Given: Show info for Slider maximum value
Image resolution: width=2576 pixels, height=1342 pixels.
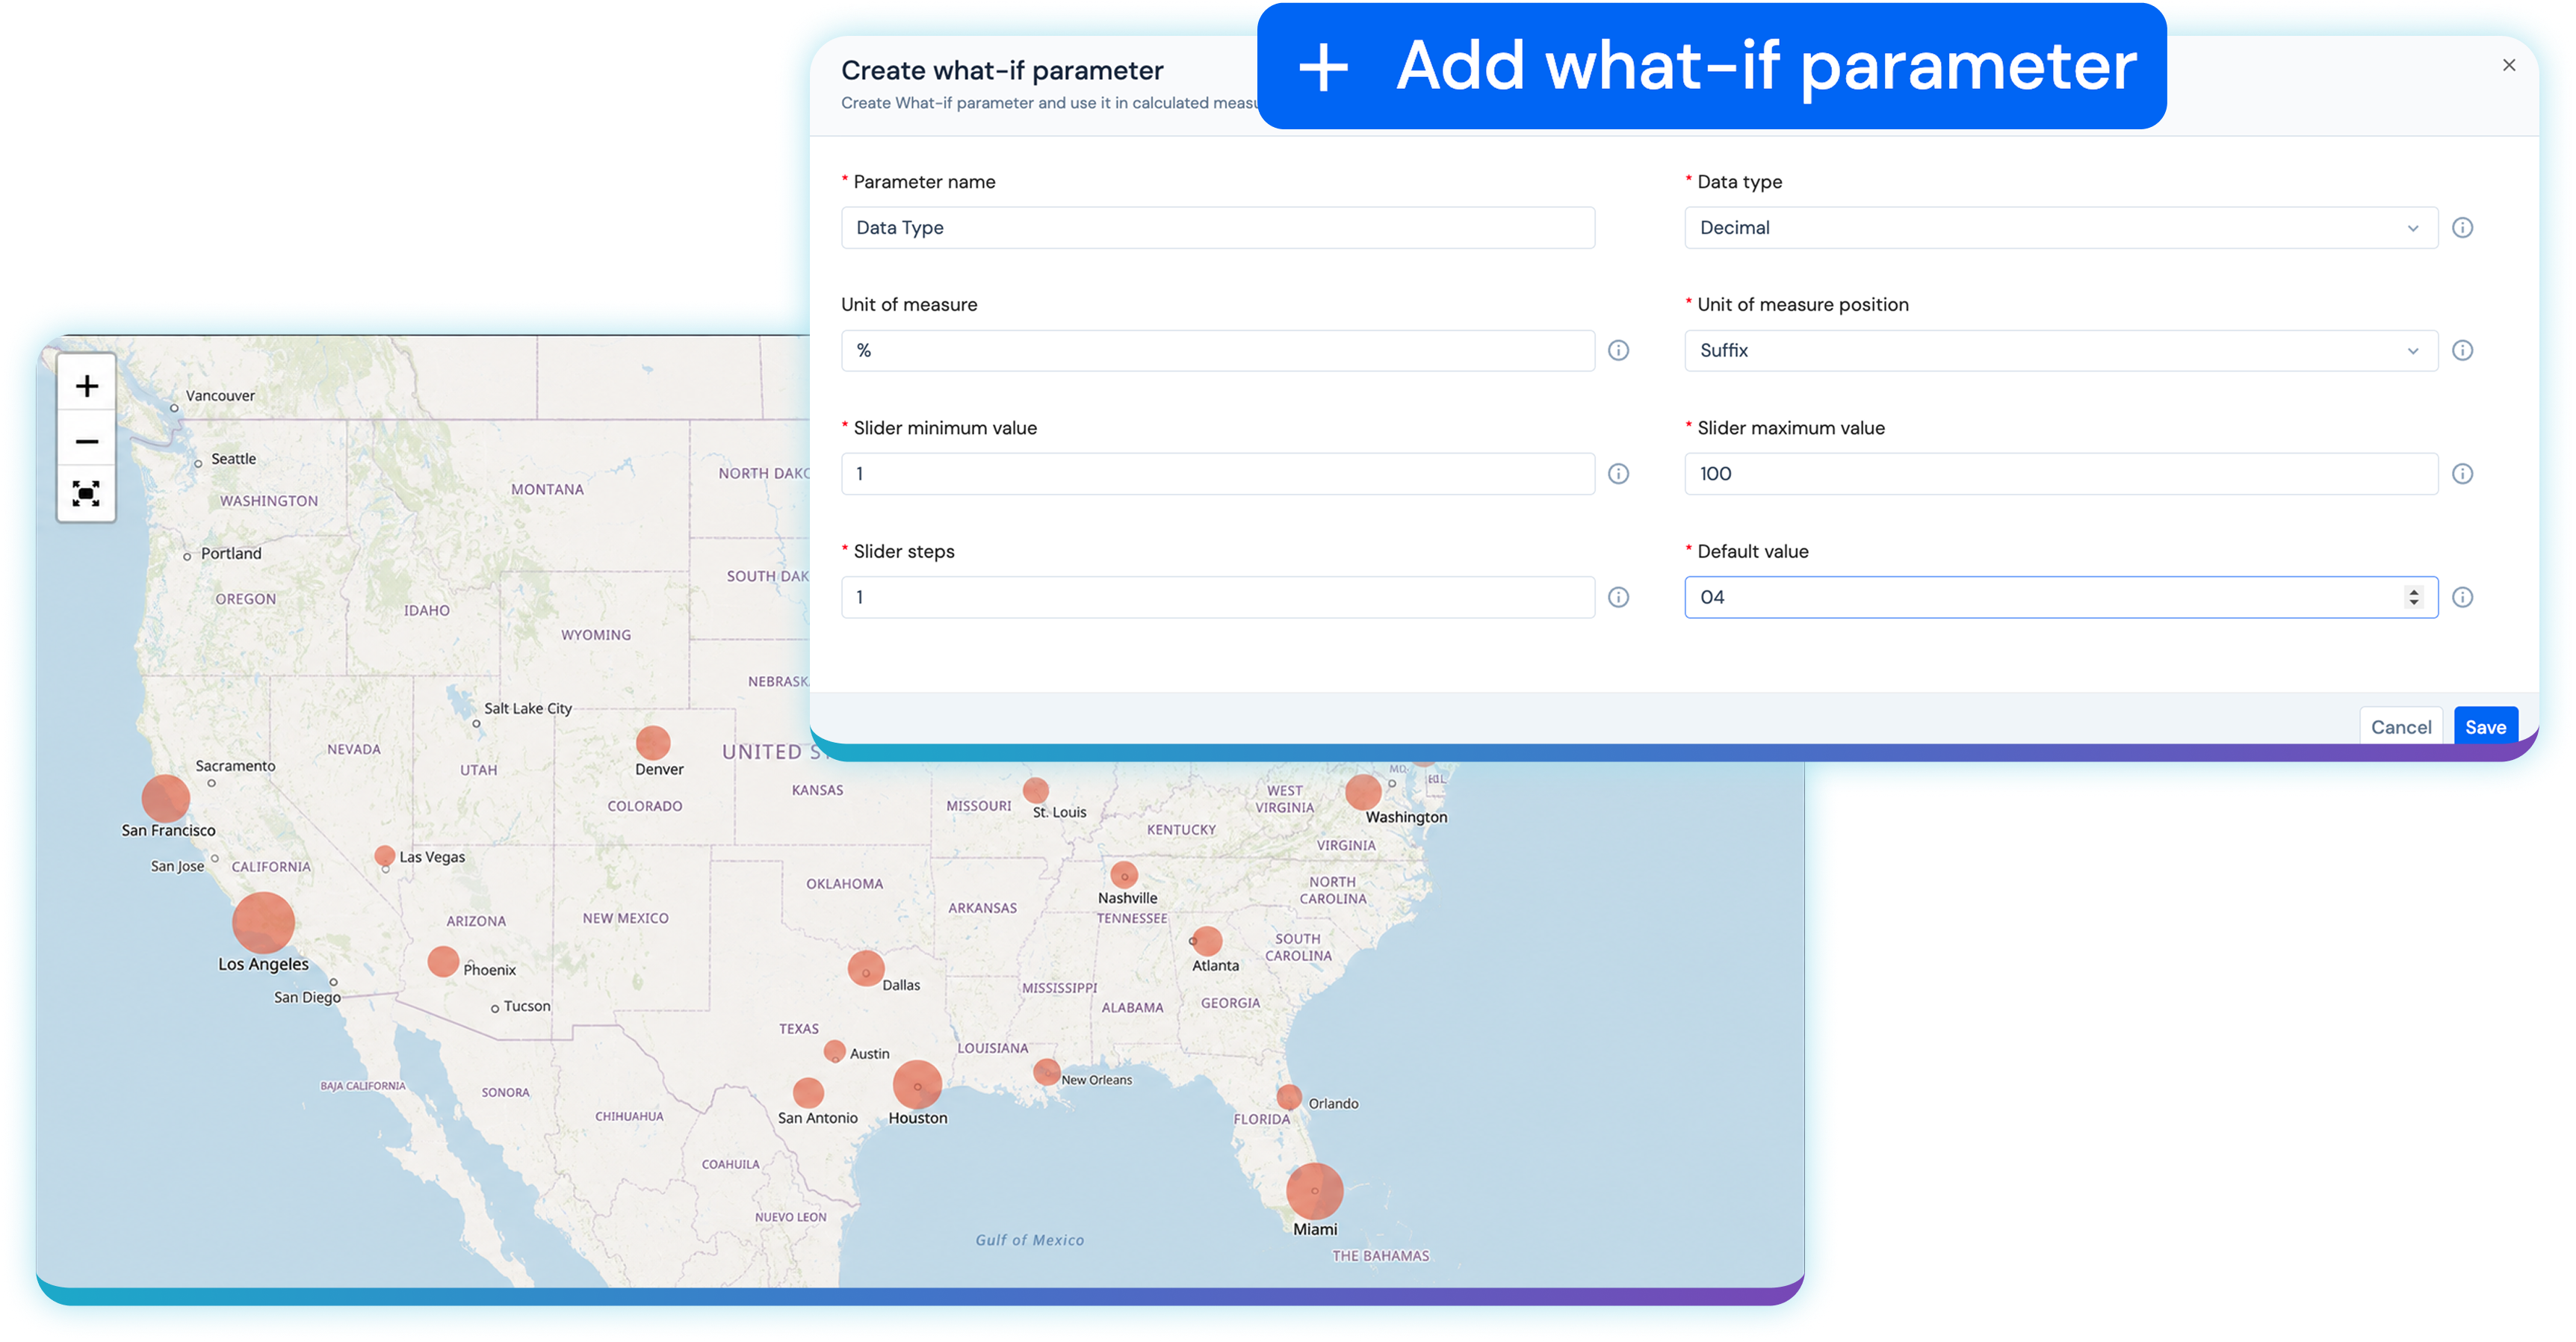Looking at the screenshot, I should [x=2463, y=474].
